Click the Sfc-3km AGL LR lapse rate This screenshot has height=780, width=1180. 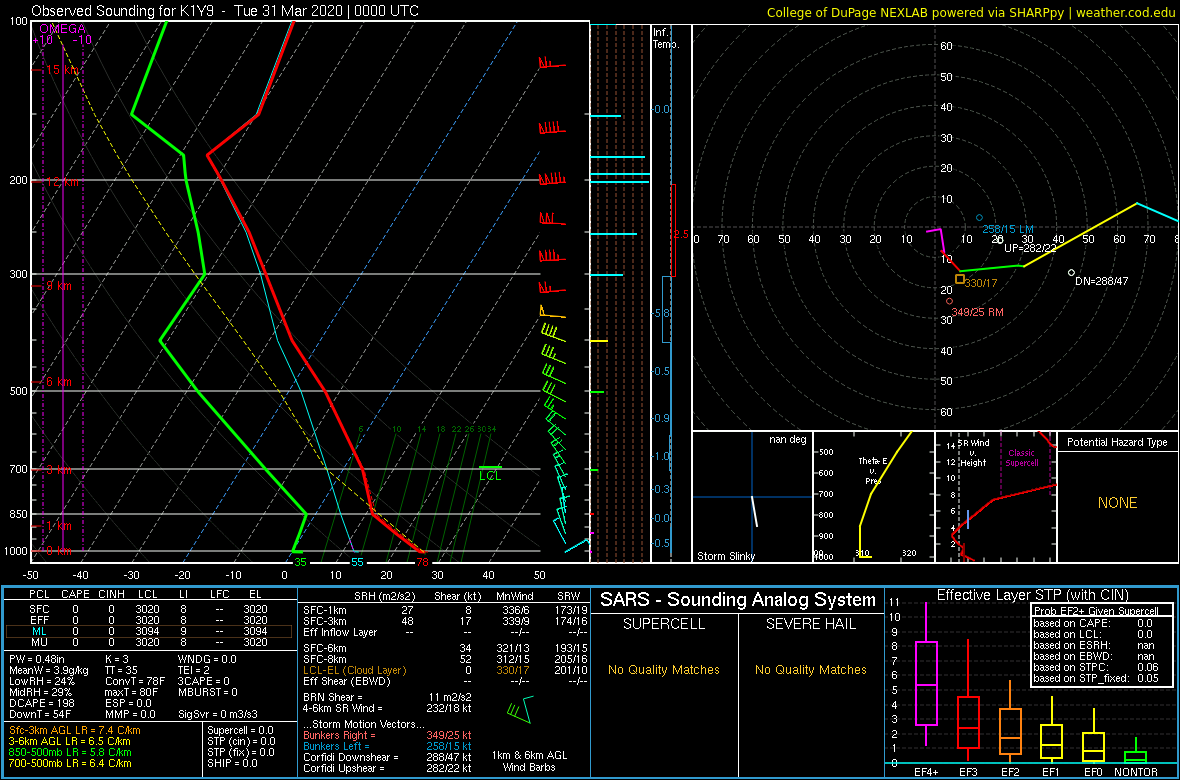pyautogui.click(x=75, y=730)
